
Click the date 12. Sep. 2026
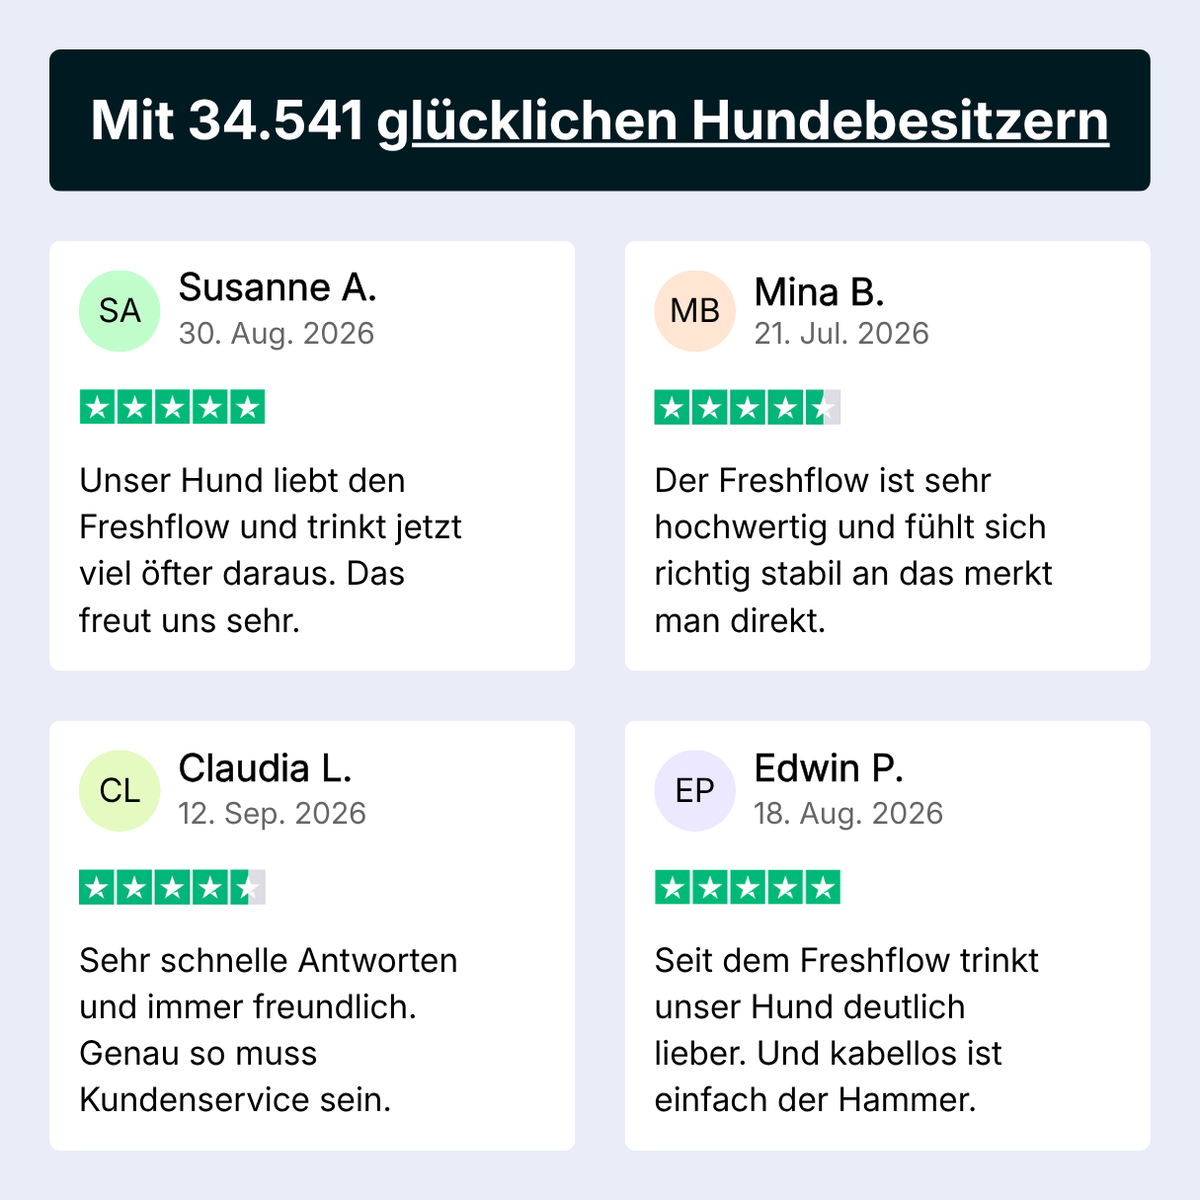(273, 813)
